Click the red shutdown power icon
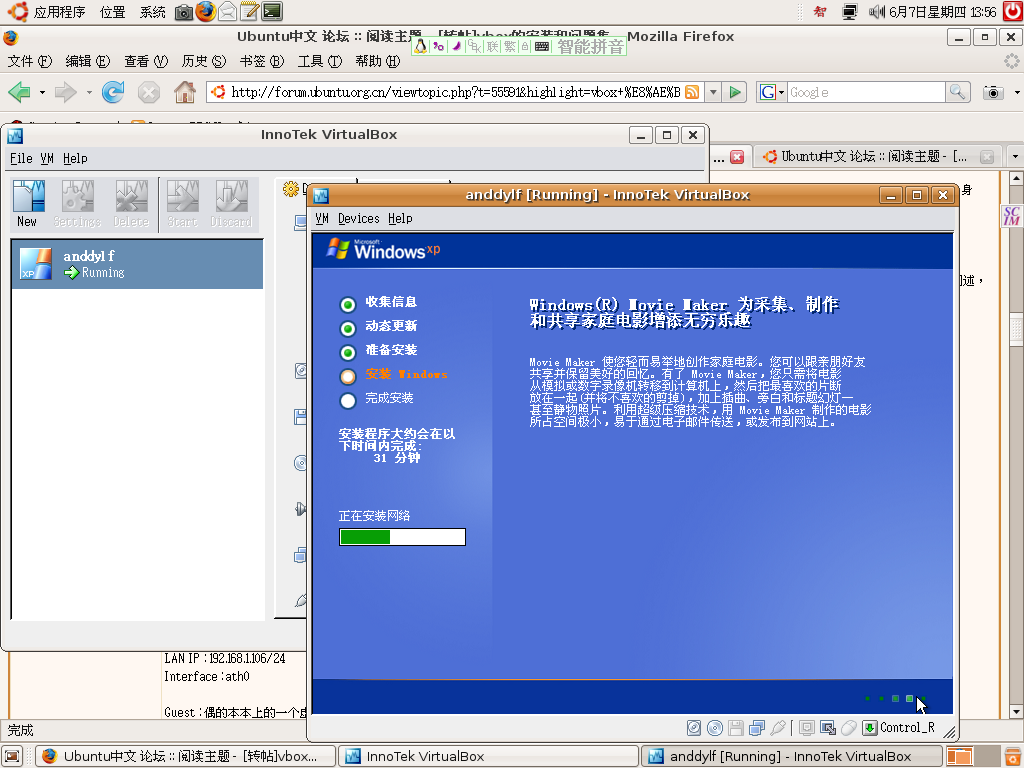 1012,11
